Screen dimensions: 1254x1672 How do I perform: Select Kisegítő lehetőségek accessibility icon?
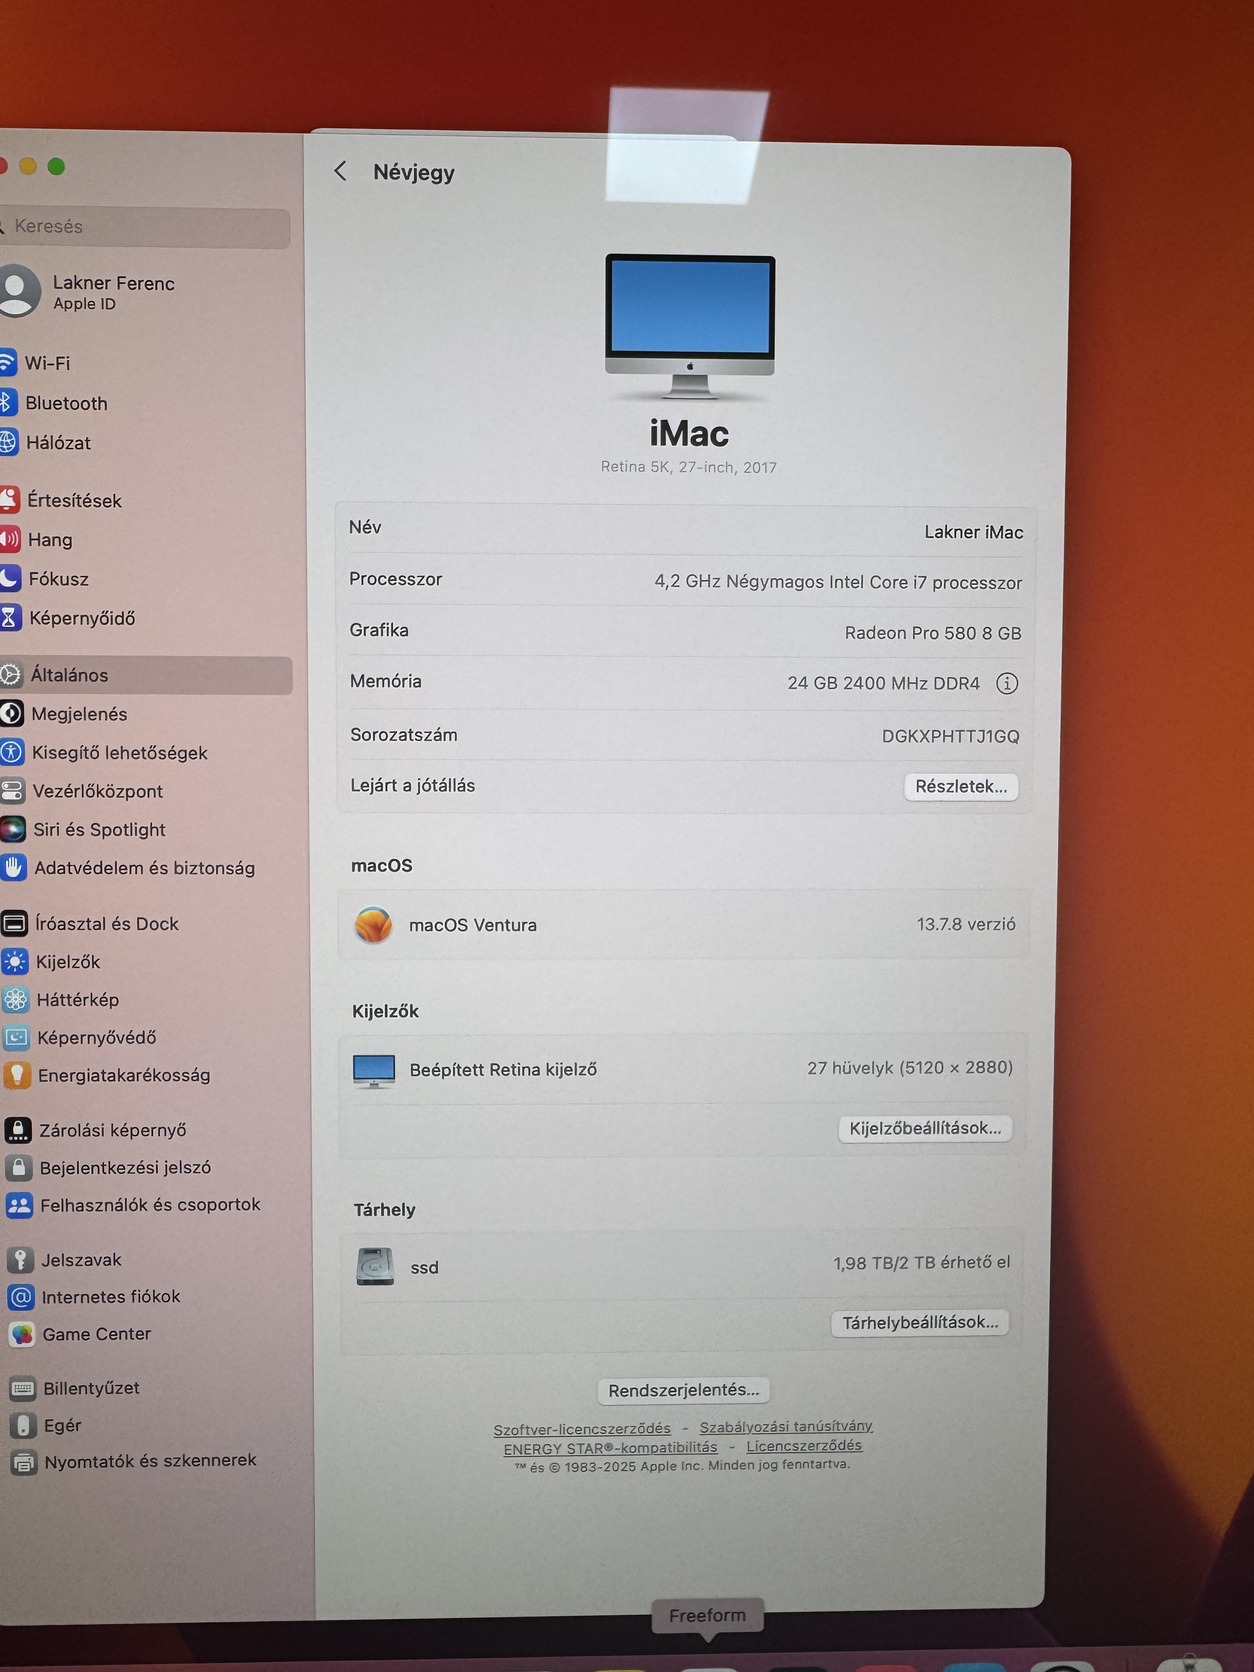coord(11,752)
